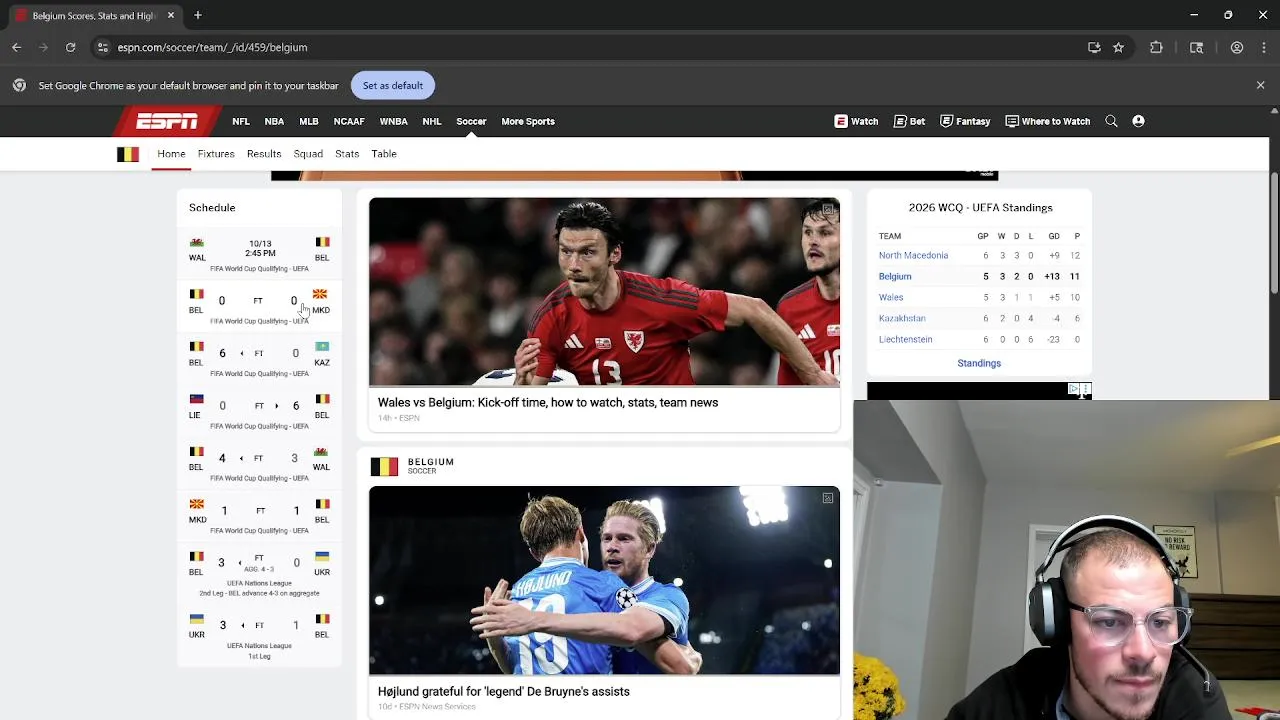The height and width of the screenshot is (720, 1280).
Task: Switch to the Squad tab
Action: tap(308, 154)
